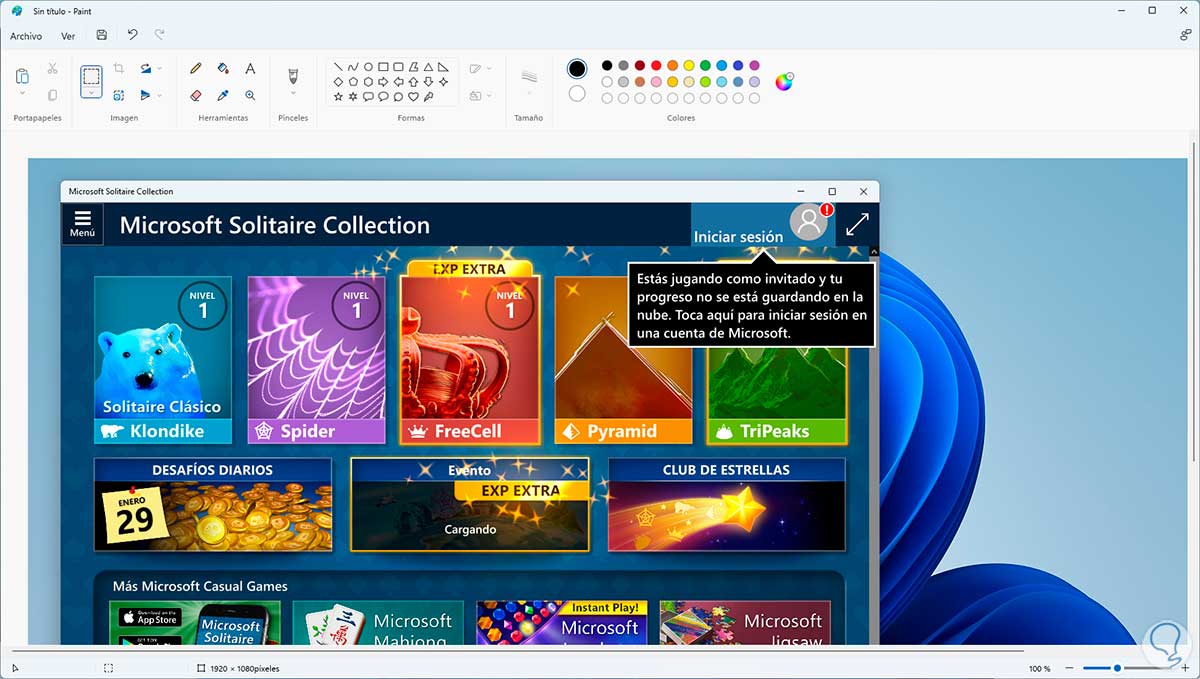Choose the pink color swatch
Screen dimensions: 1200x679
656,82
